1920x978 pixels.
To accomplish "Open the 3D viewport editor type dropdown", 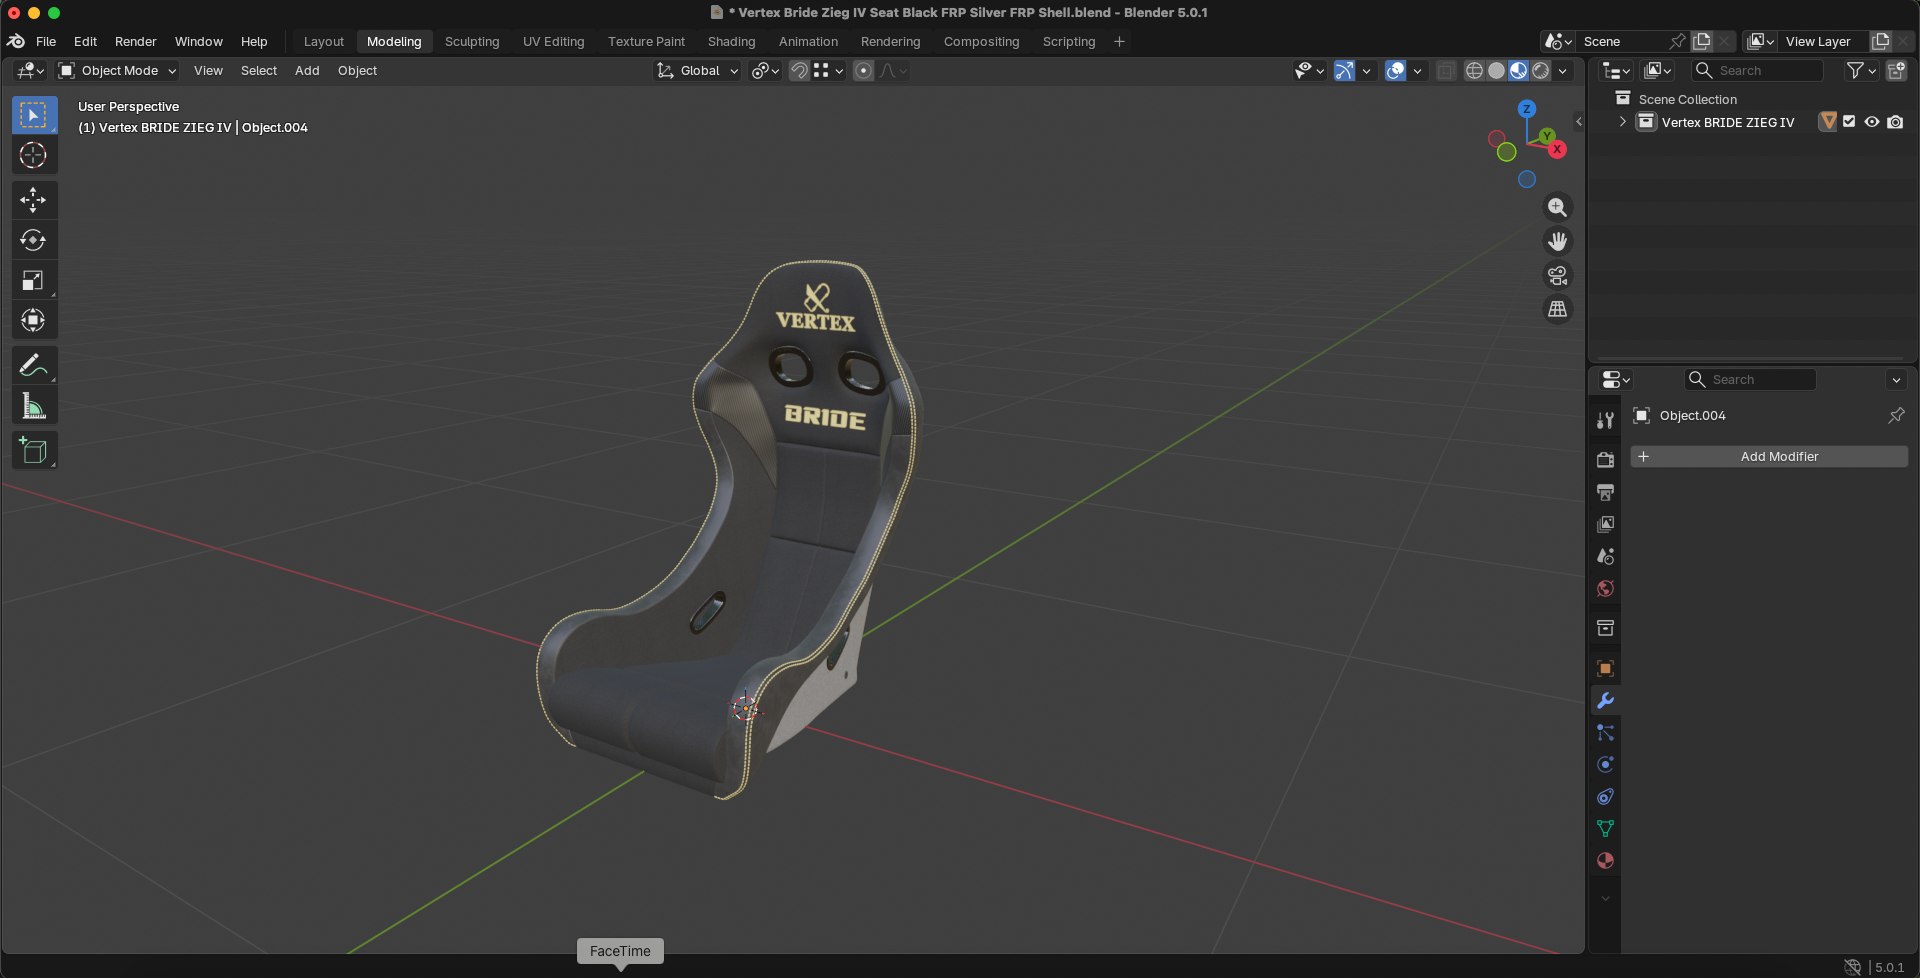I will (31, 70).
